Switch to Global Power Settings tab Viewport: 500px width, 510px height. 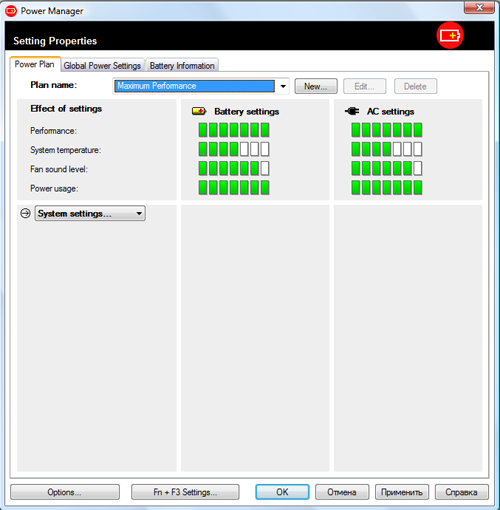[x=102, y=65]
